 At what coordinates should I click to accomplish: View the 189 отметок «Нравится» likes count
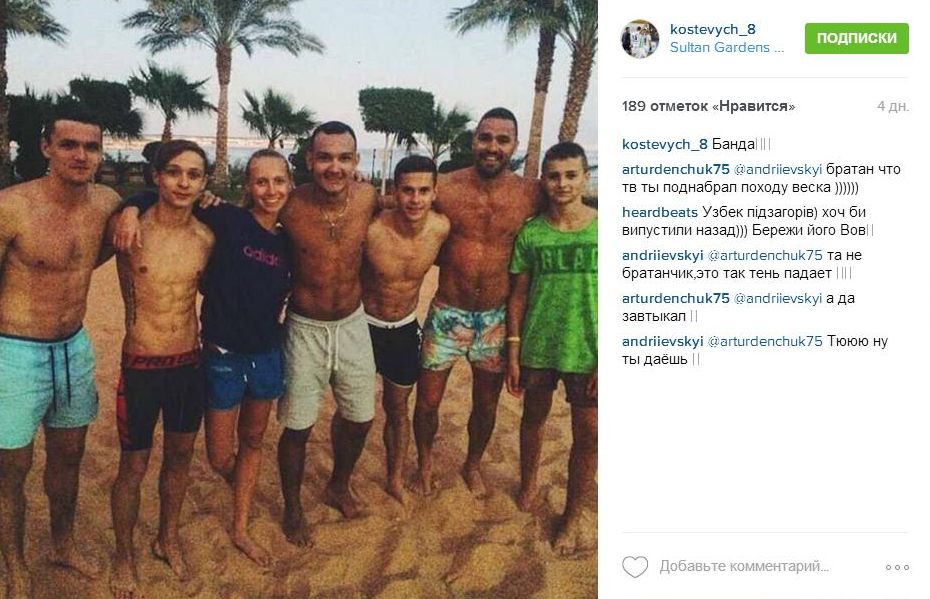pyautogui.click(x=708, y=106)
